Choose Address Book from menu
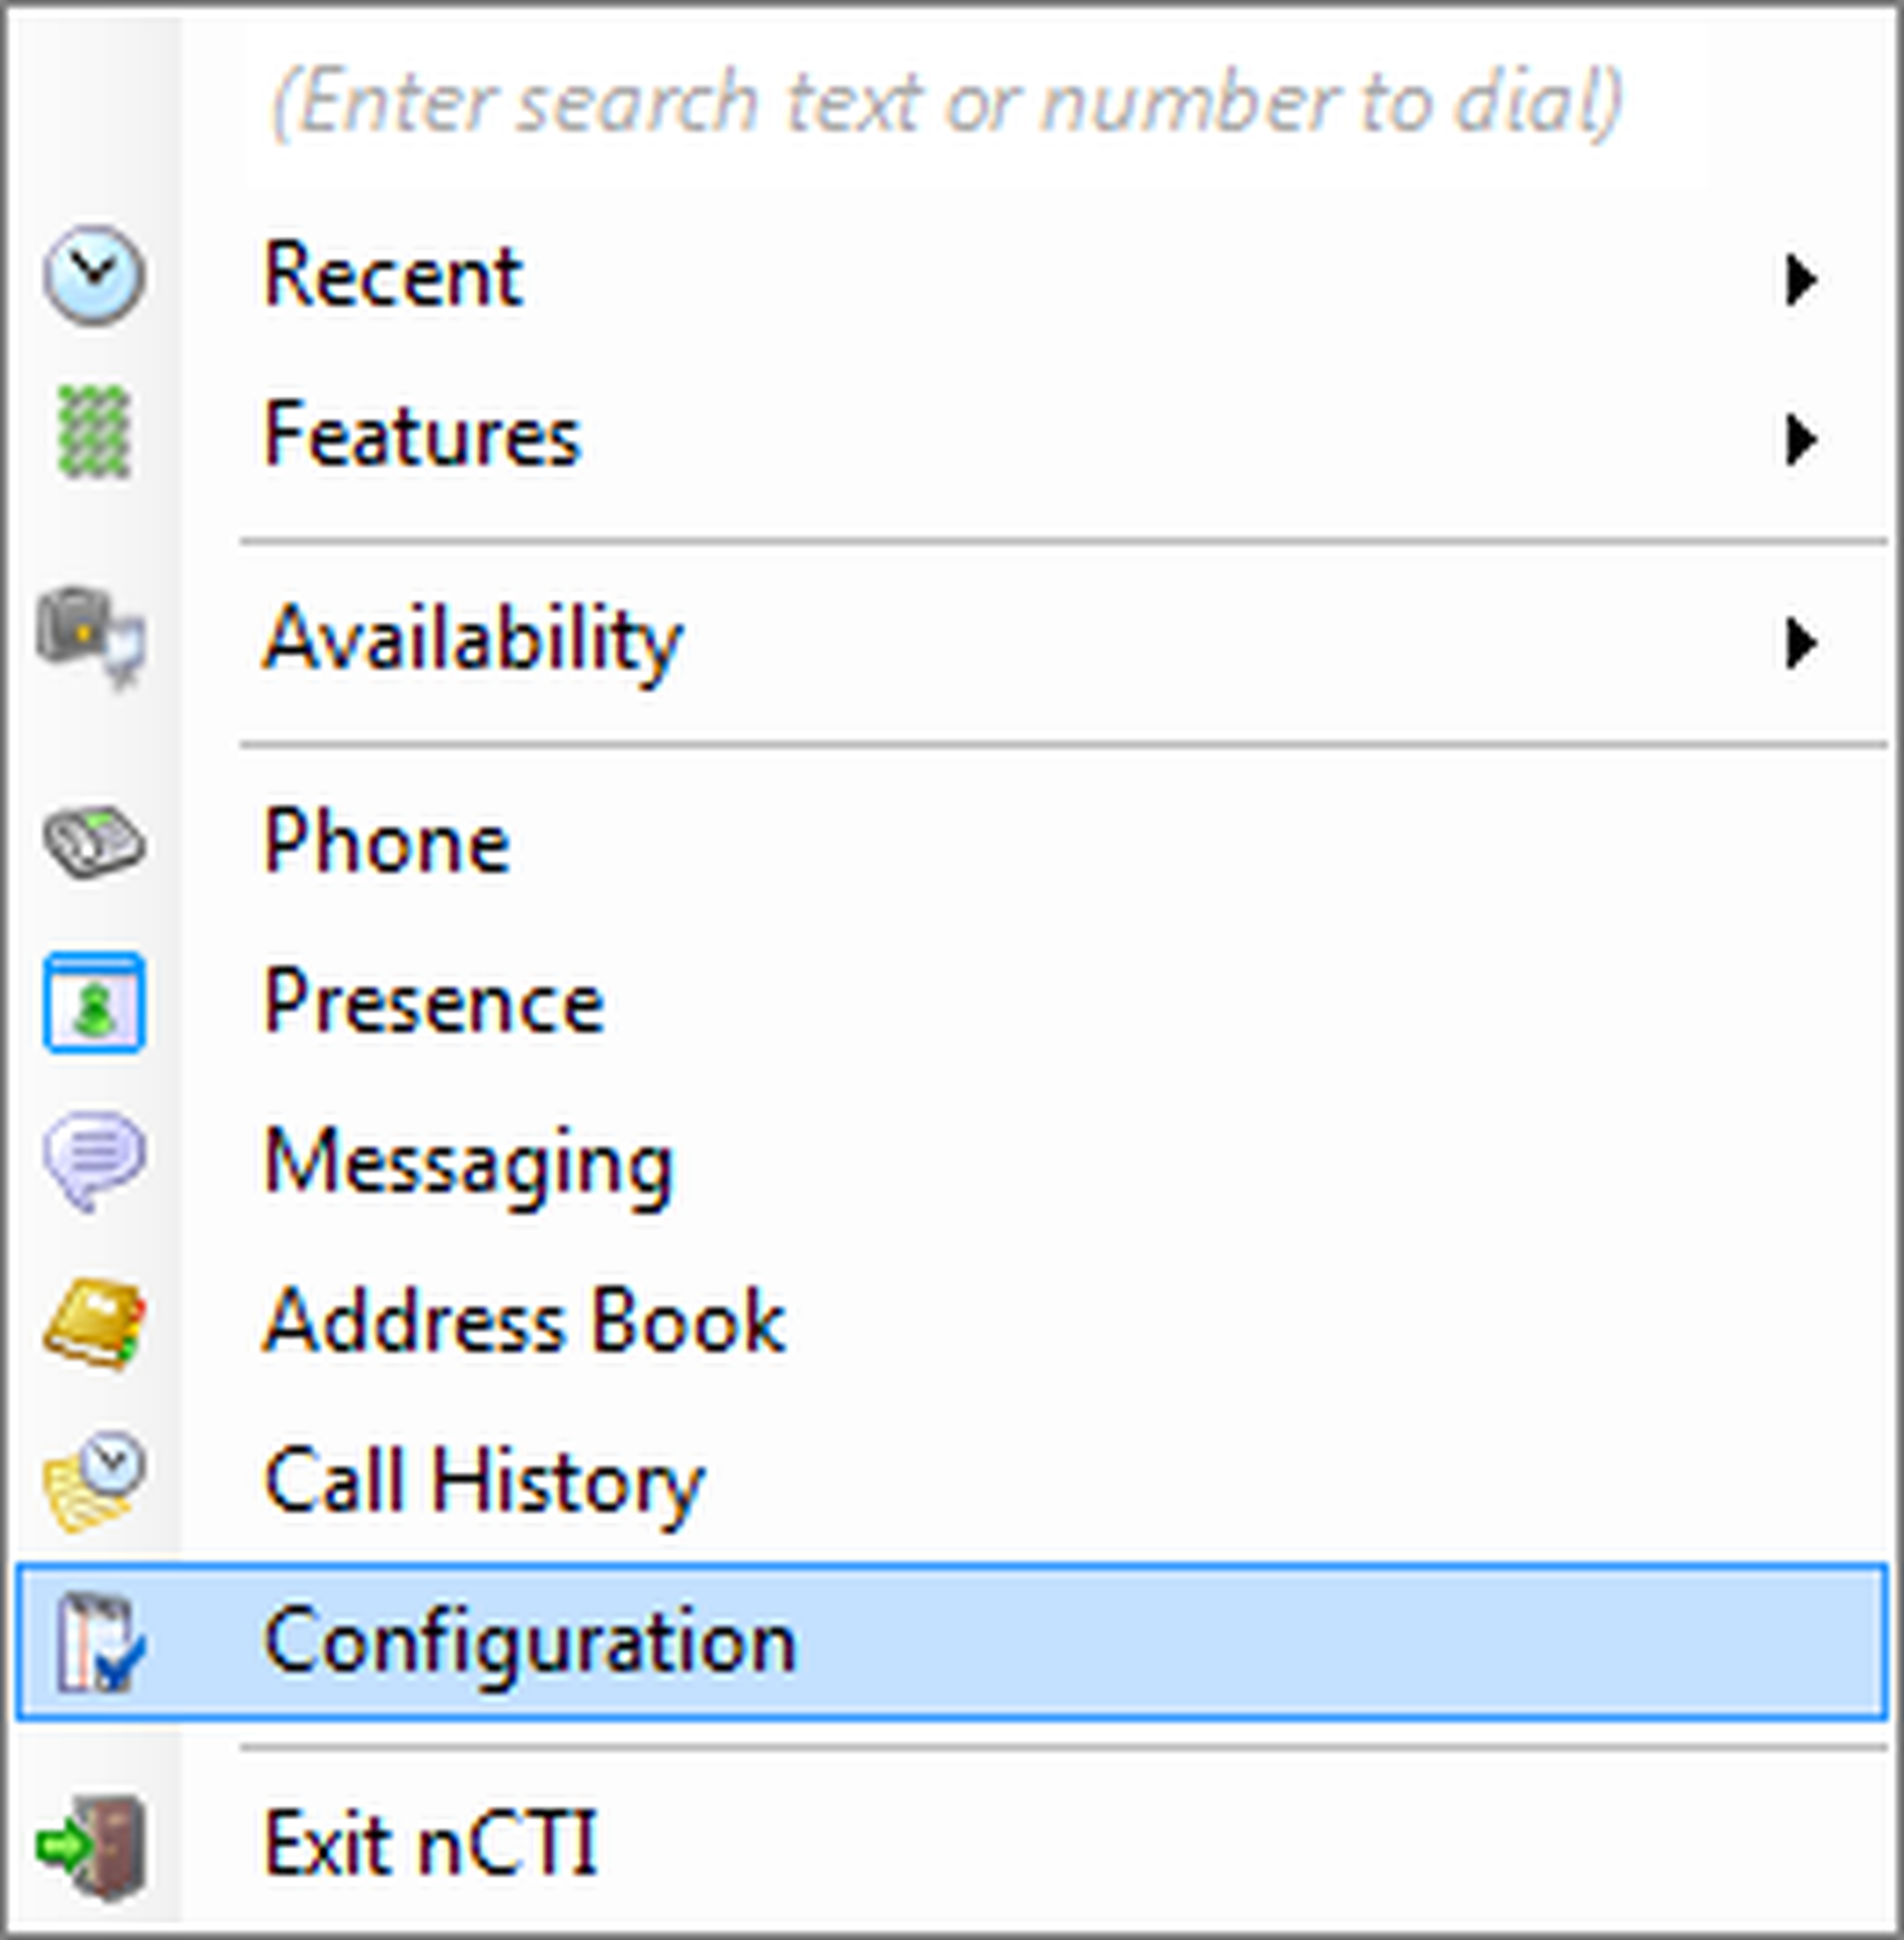This screenshot has height=1940, width=1904. coord(523,1321)
